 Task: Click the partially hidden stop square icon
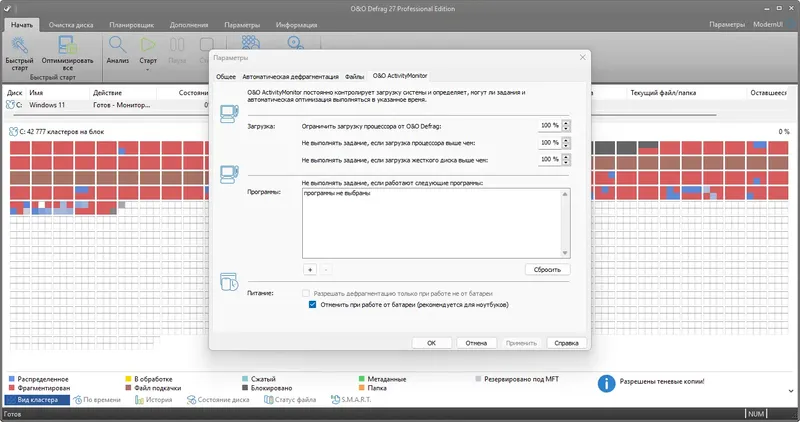pos(206,45)
